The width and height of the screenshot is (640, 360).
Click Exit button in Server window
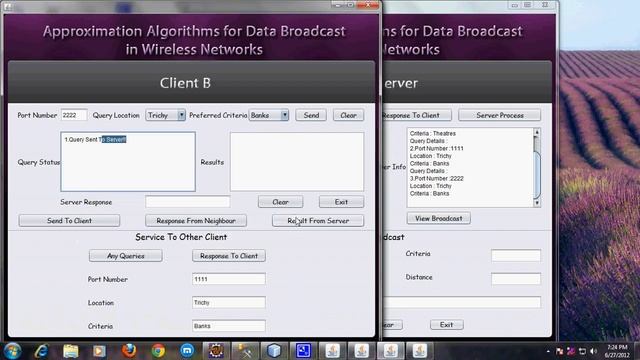coord(447,324)
